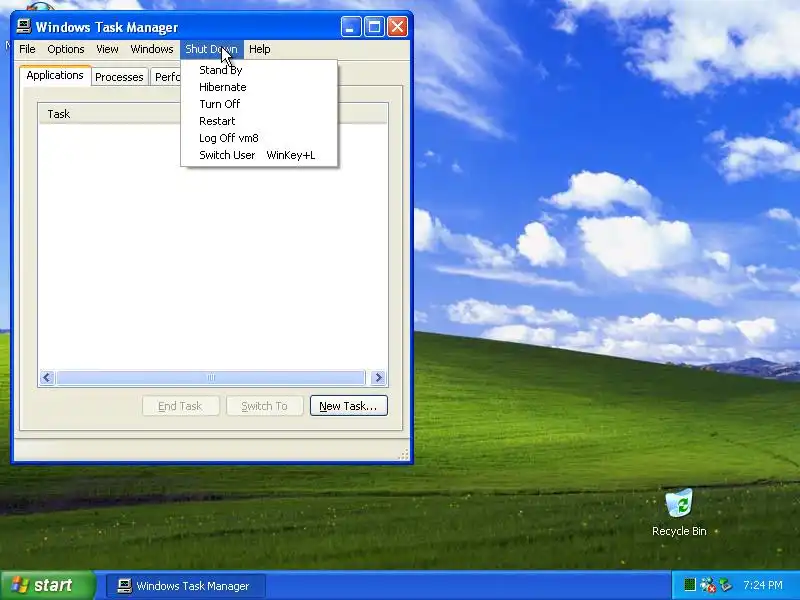Screen dimensions: 800x600
Task: Close the Windows Task Manager window
Action: point(397,27)
